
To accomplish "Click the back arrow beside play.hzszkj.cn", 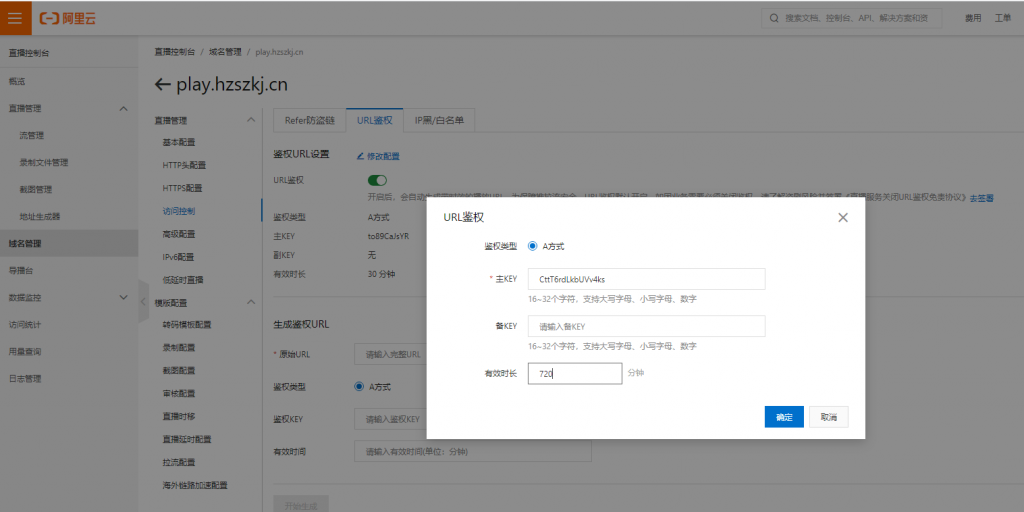I will coord(163,85).
